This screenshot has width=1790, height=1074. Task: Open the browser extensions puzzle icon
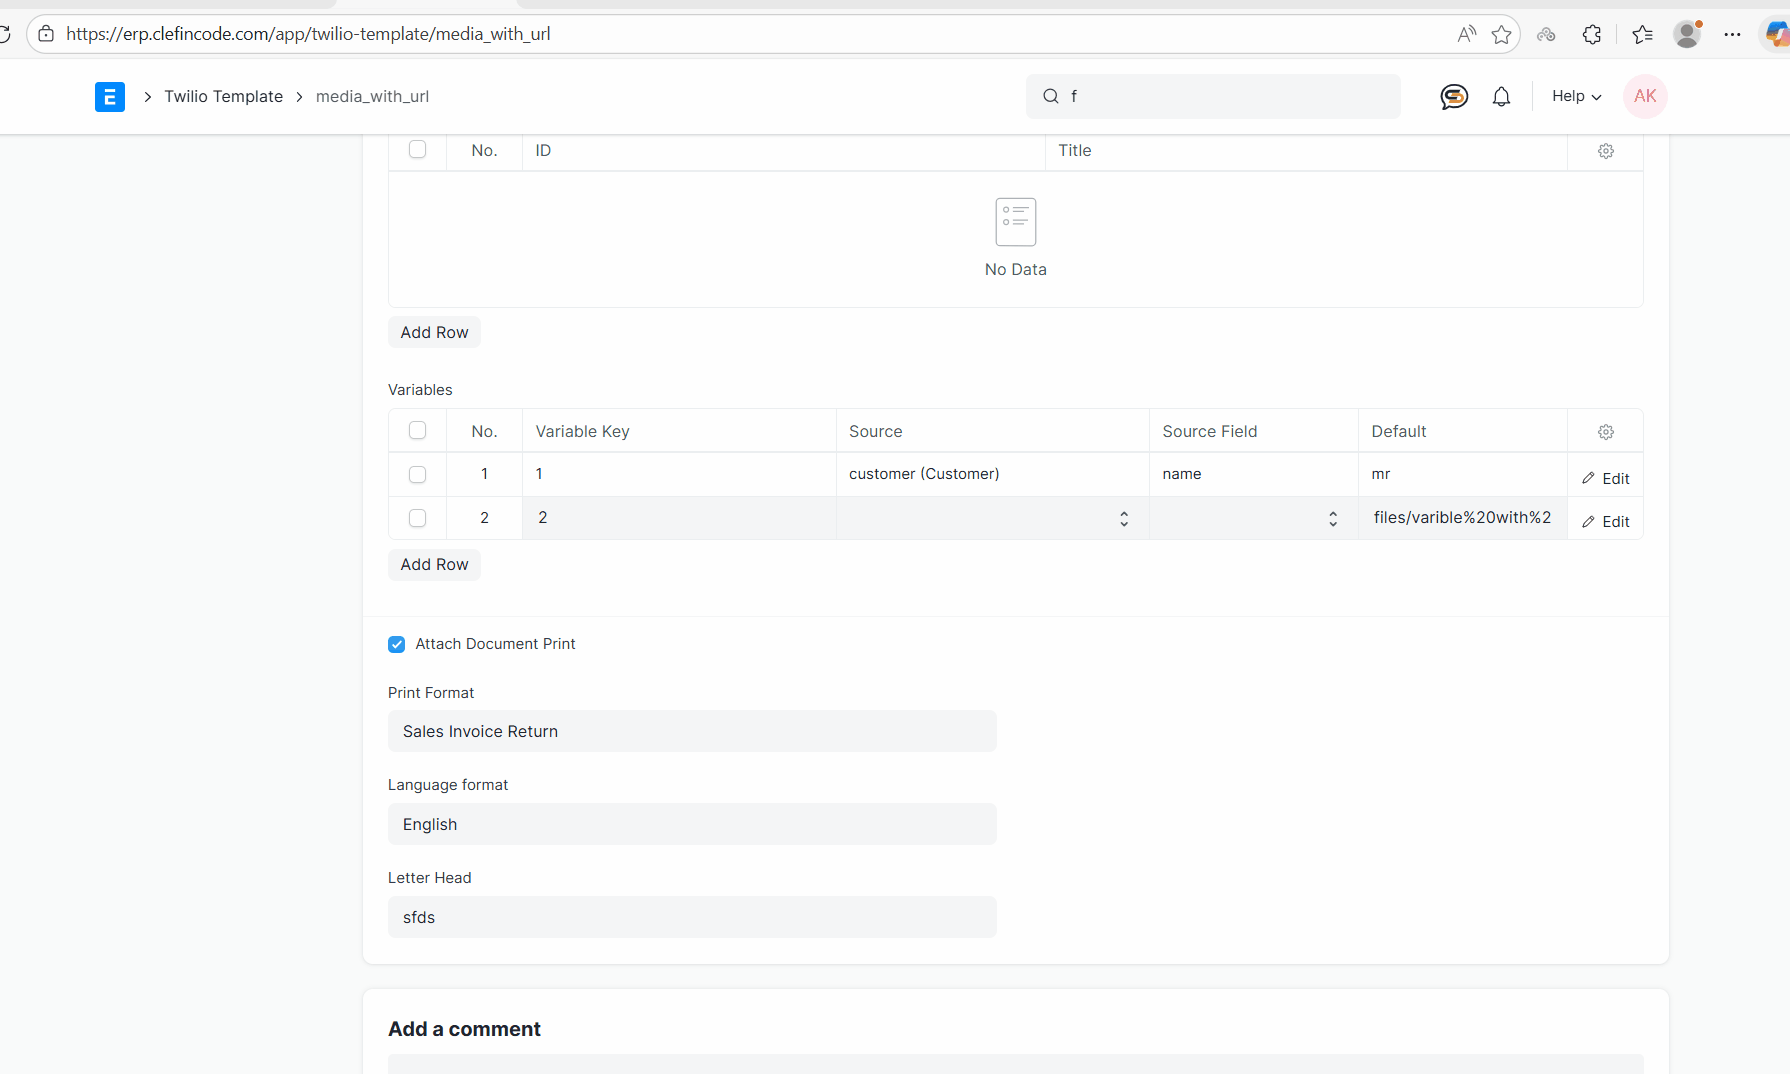coord(1591,35)
